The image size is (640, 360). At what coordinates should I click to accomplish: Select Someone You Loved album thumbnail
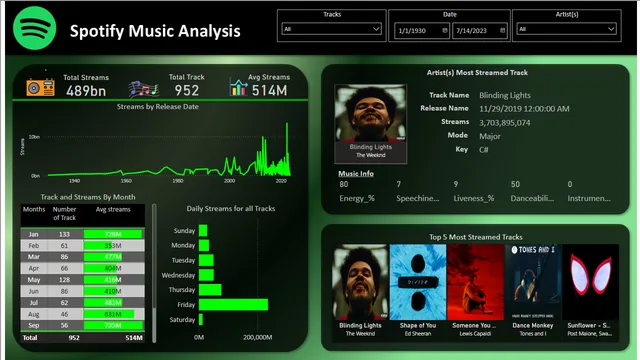(476, 282)
